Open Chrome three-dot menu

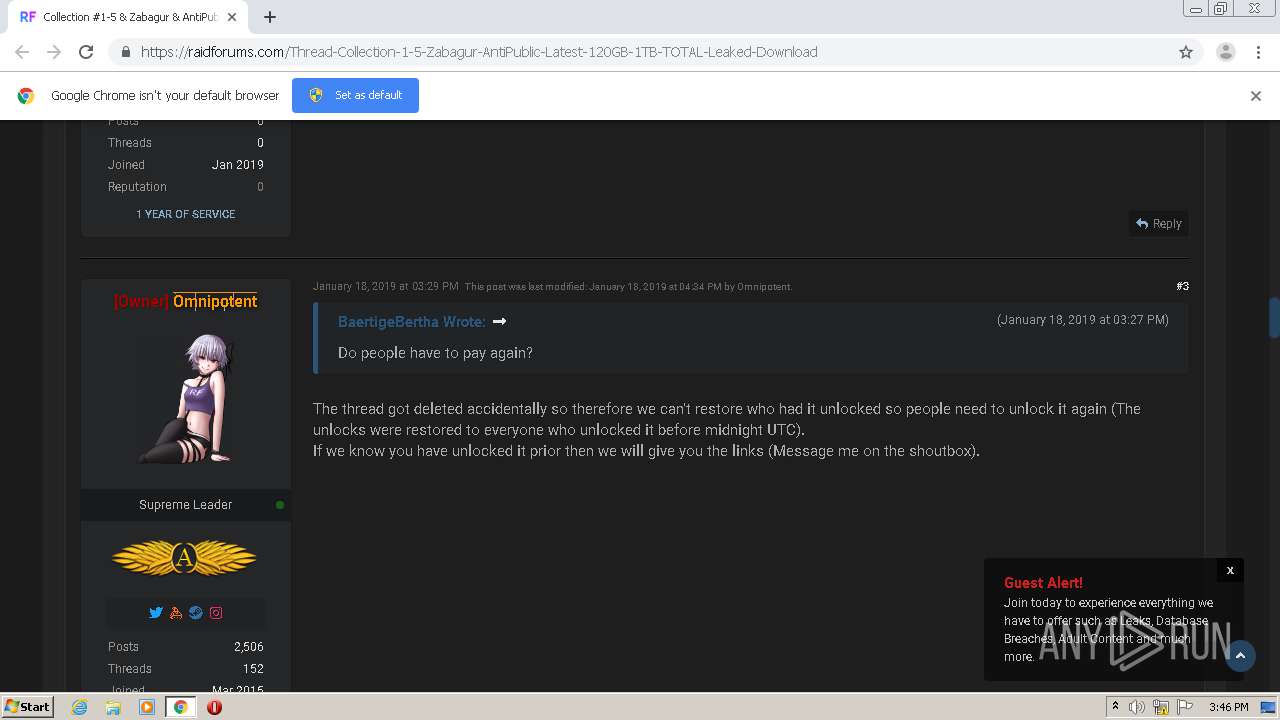[x=1258, y=52]
